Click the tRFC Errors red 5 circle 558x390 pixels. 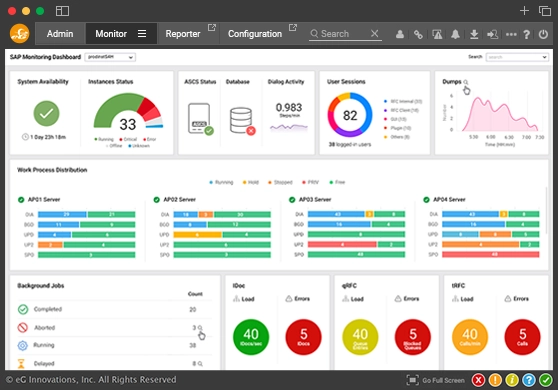(x=522, y=337)
